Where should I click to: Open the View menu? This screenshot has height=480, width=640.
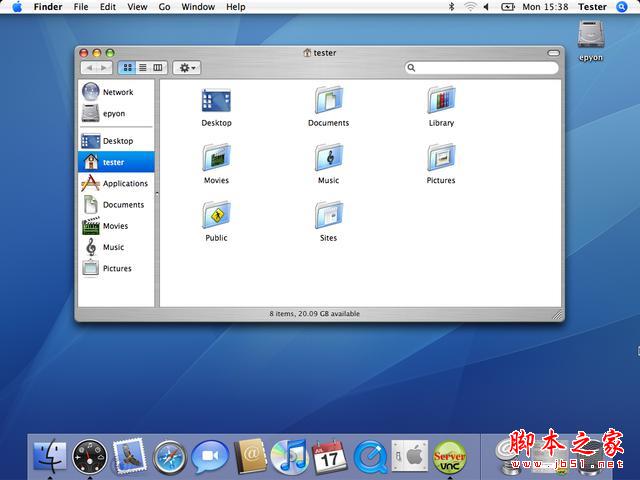pos(137,7)
